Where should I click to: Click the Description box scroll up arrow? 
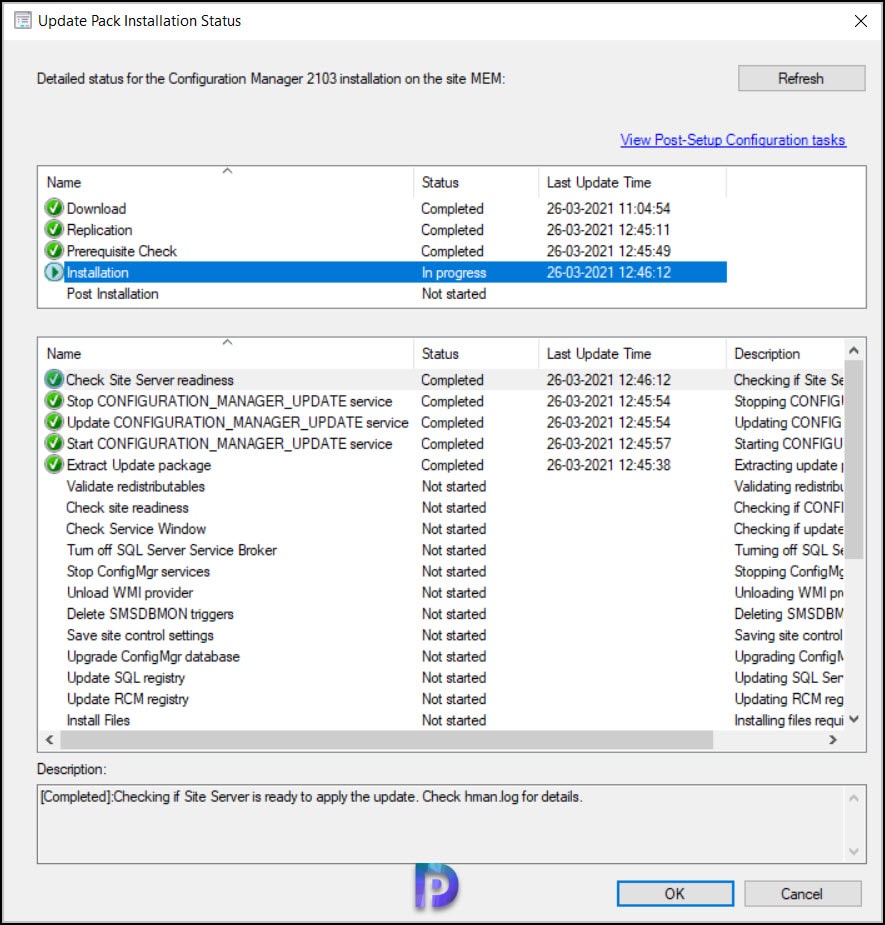click(x=854, y=798)
